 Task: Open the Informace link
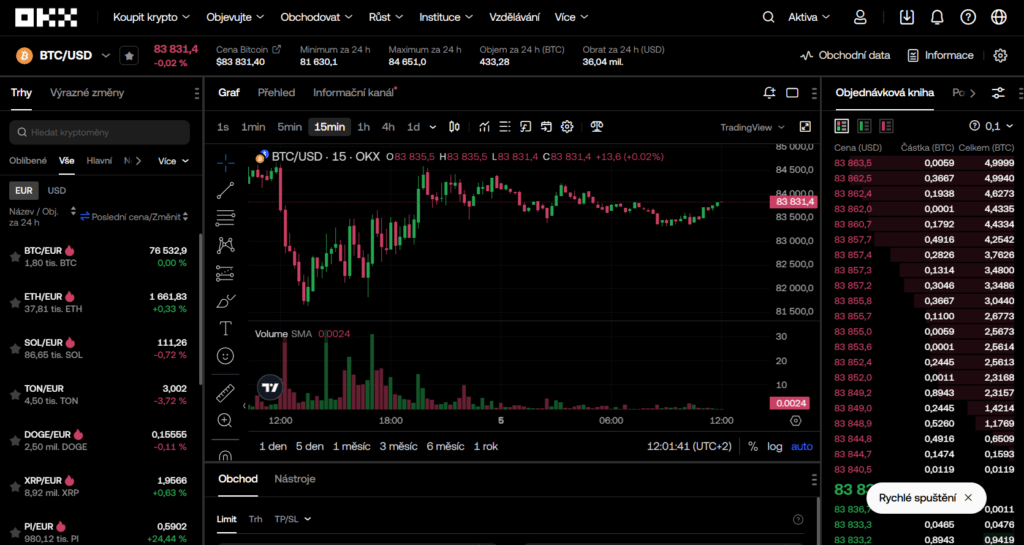pyautogui.click(x=940, y=55)
